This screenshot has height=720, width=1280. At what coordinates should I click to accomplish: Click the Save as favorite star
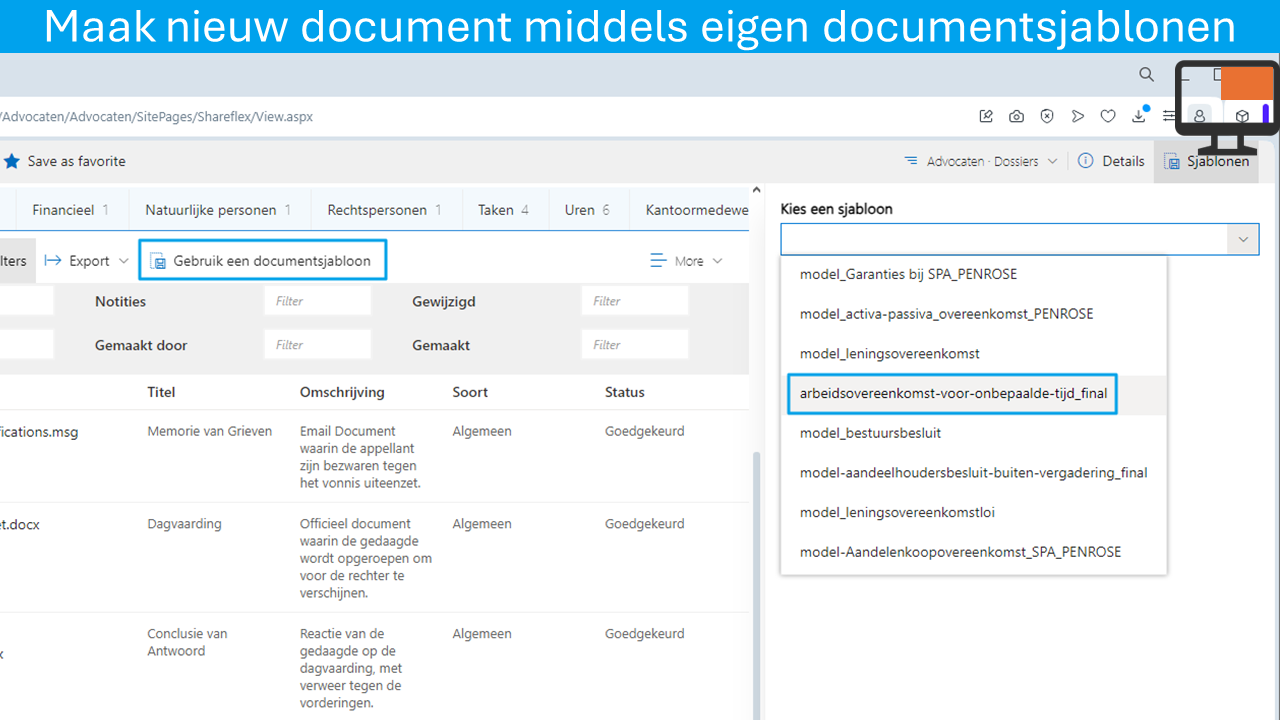coord(12,161)
